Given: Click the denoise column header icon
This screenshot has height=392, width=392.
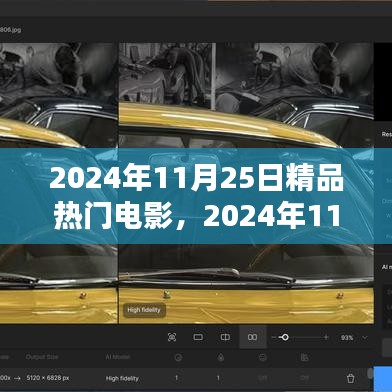Looking at the screenshot, I should pyautogui.click(x=178, y=358).
